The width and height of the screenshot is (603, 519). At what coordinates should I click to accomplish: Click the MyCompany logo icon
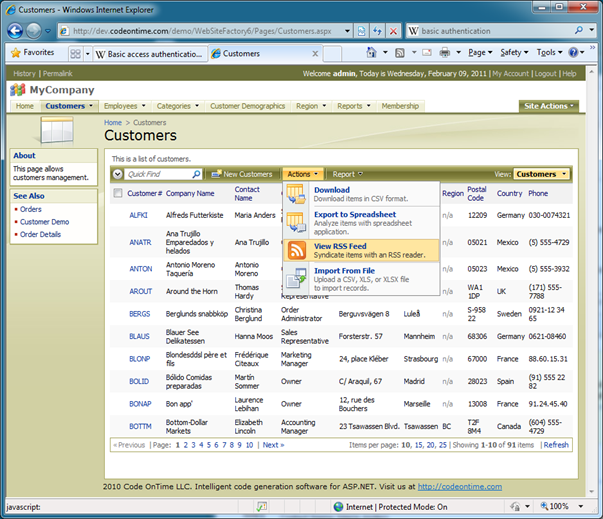(18, 90)
